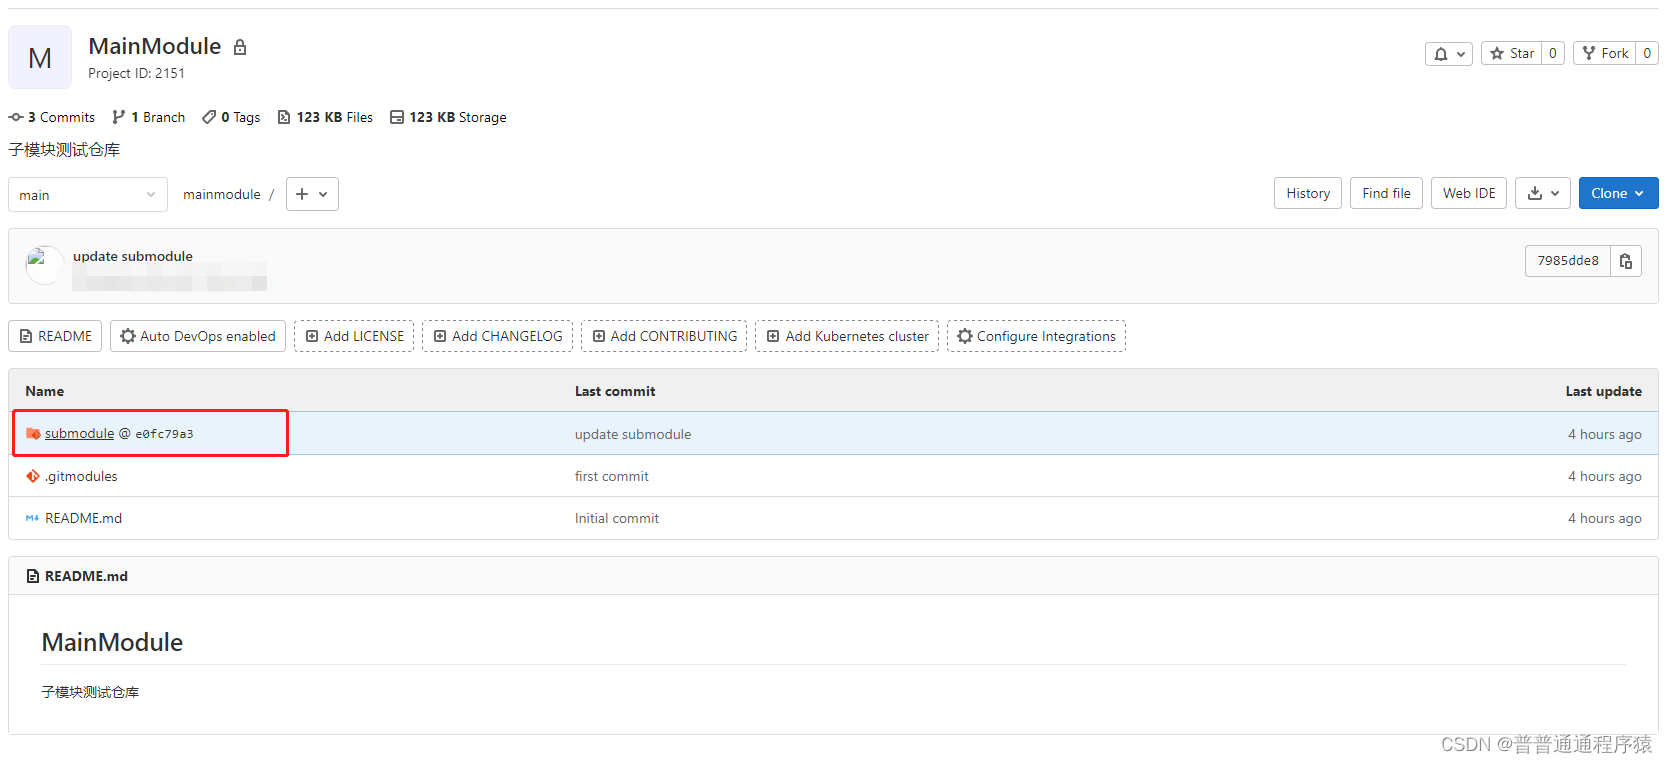Open the 123 KB Files link
Screen dimensions: 1668x763
pyautogui.click(x=325, y=117)
